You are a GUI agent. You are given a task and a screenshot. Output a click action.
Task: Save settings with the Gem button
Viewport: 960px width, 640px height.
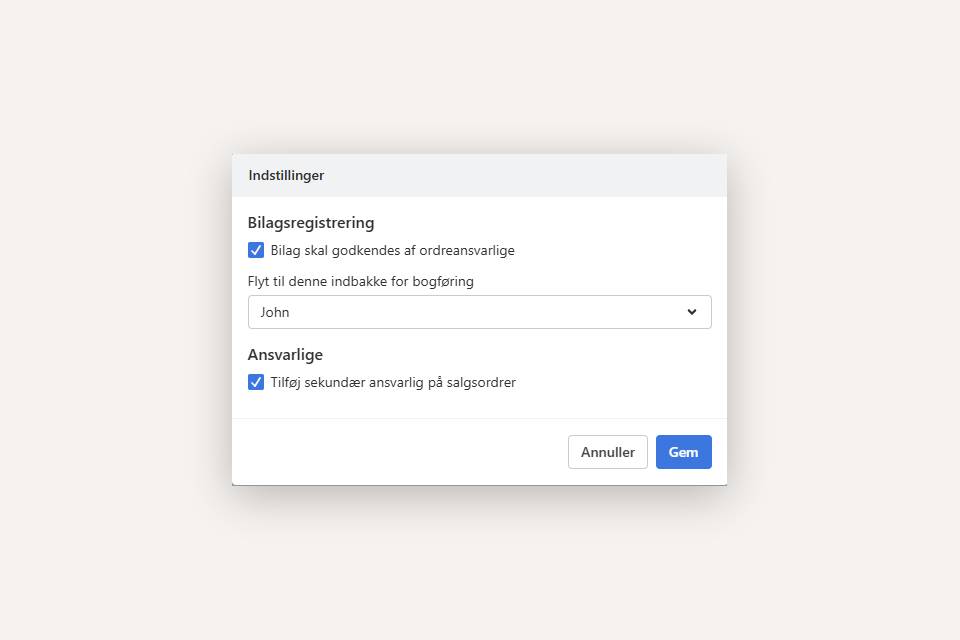pos(683,452)
